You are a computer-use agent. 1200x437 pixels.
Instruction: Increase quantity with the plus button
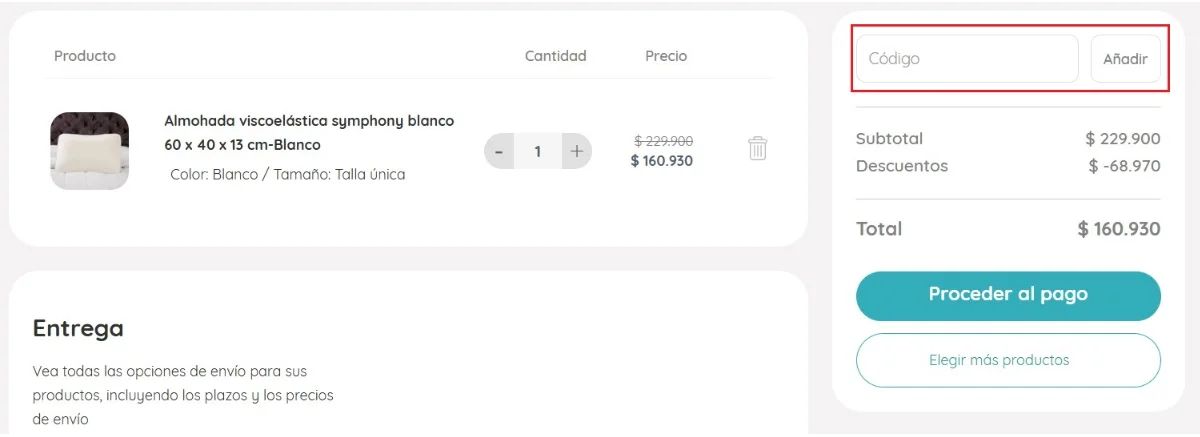[x=577, y=151]
